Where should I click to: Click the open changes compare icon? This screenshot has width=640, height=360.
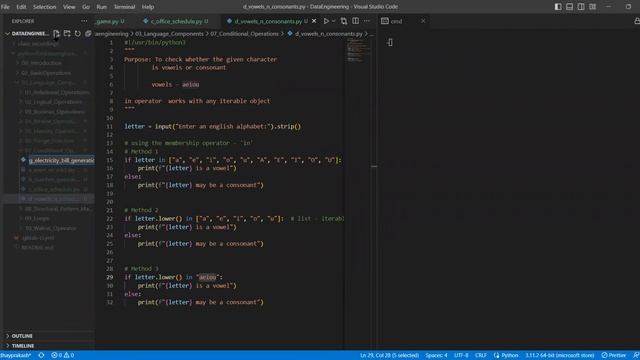click(x=344, y=21)
